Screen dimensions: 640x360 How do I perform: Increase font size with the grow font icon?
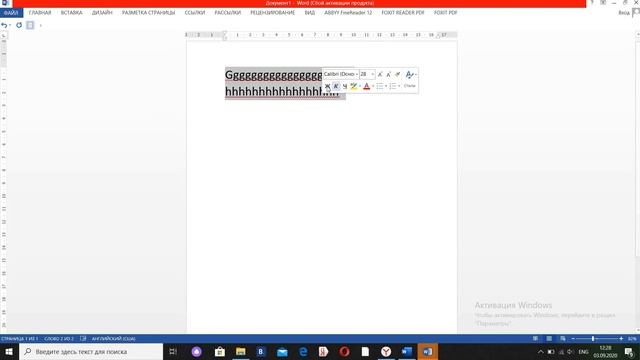tap(380, 74)
